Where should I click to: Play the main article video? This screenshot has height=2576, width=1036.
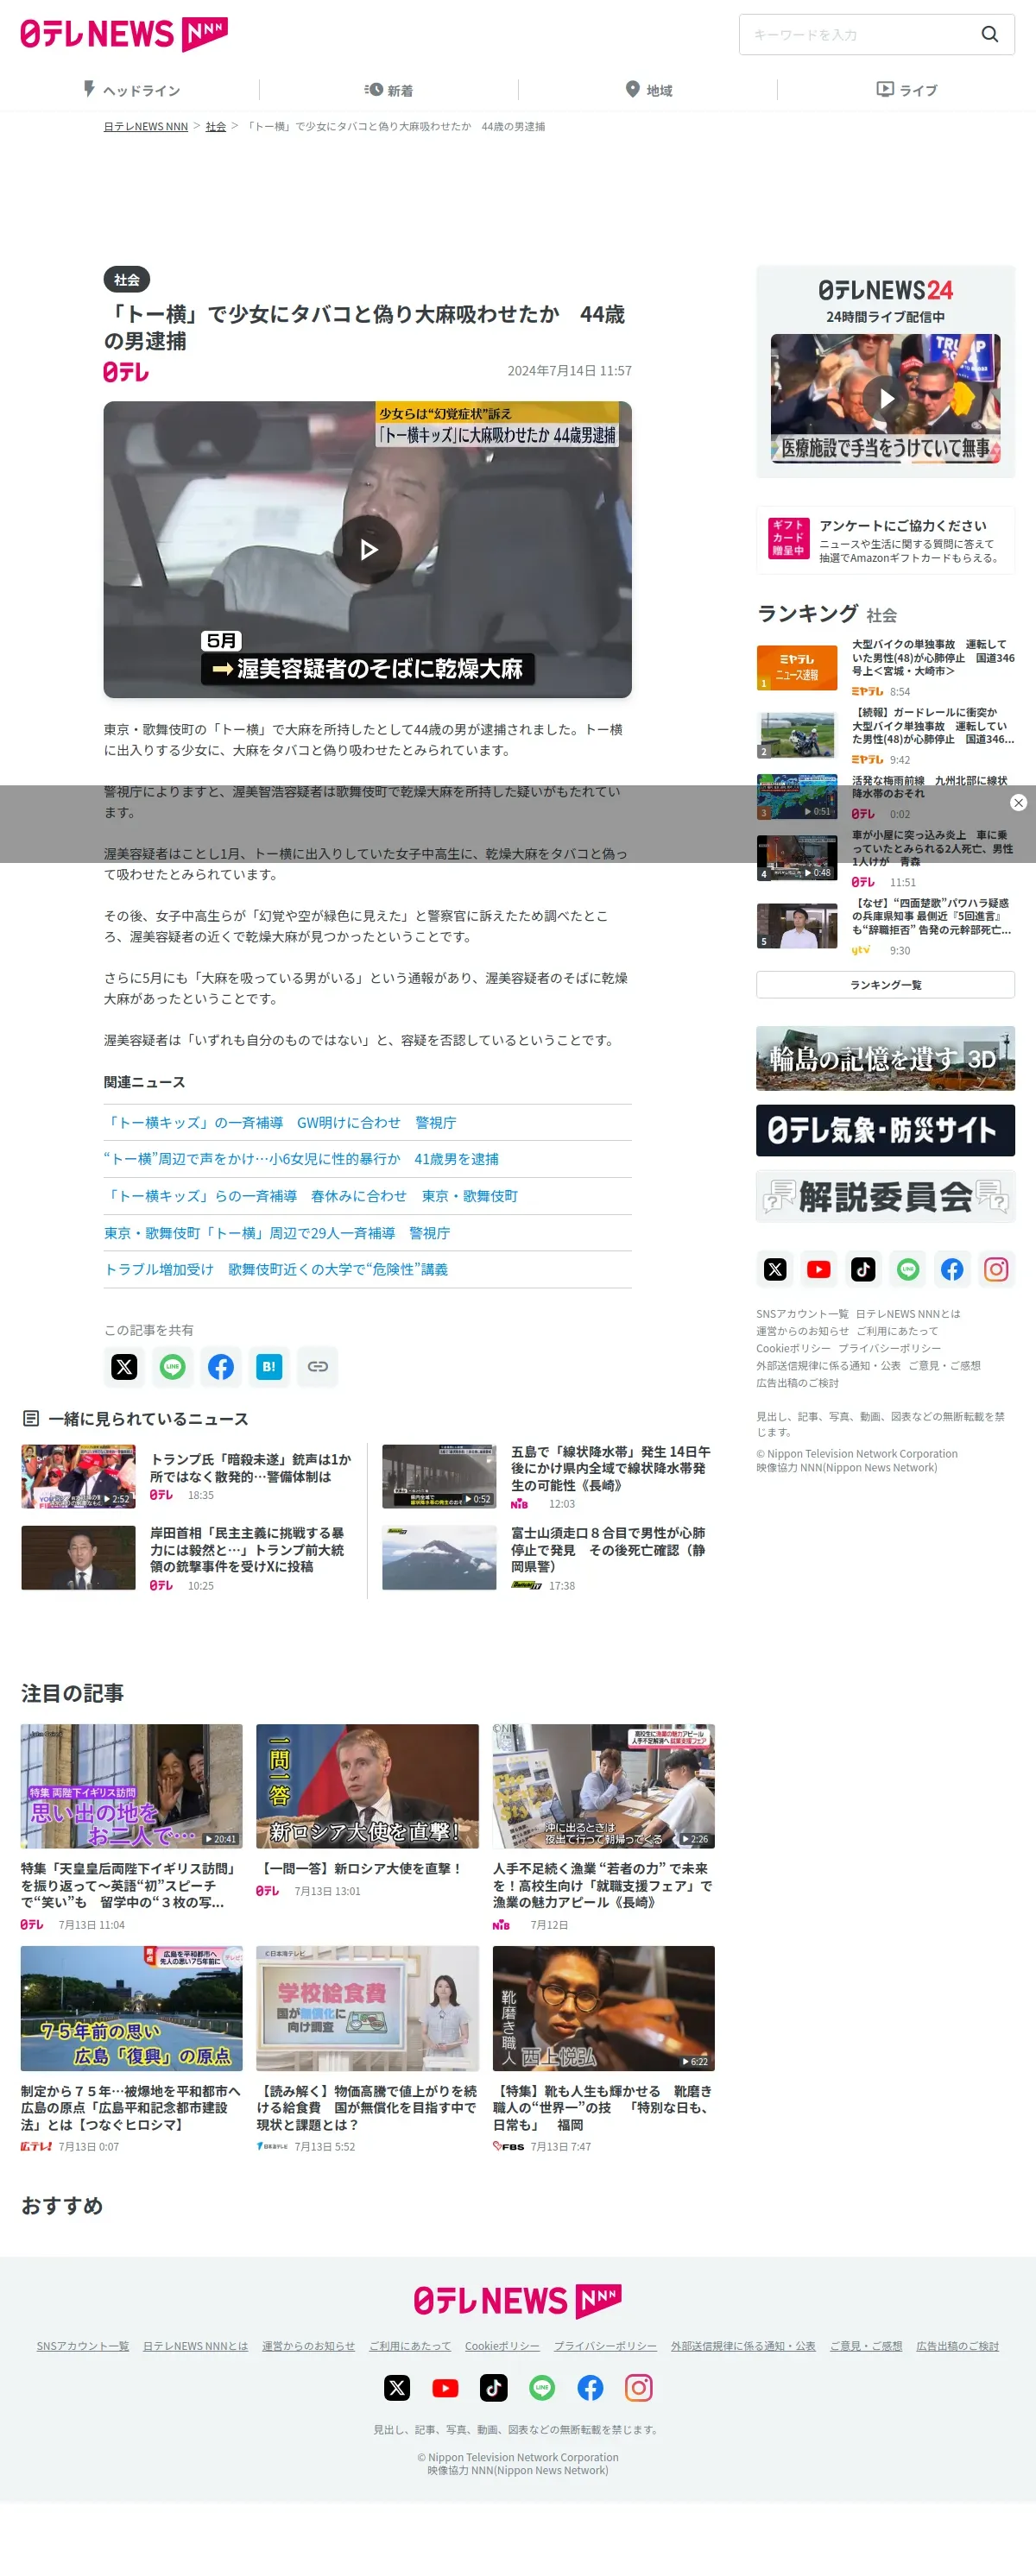tap(367, 549)
